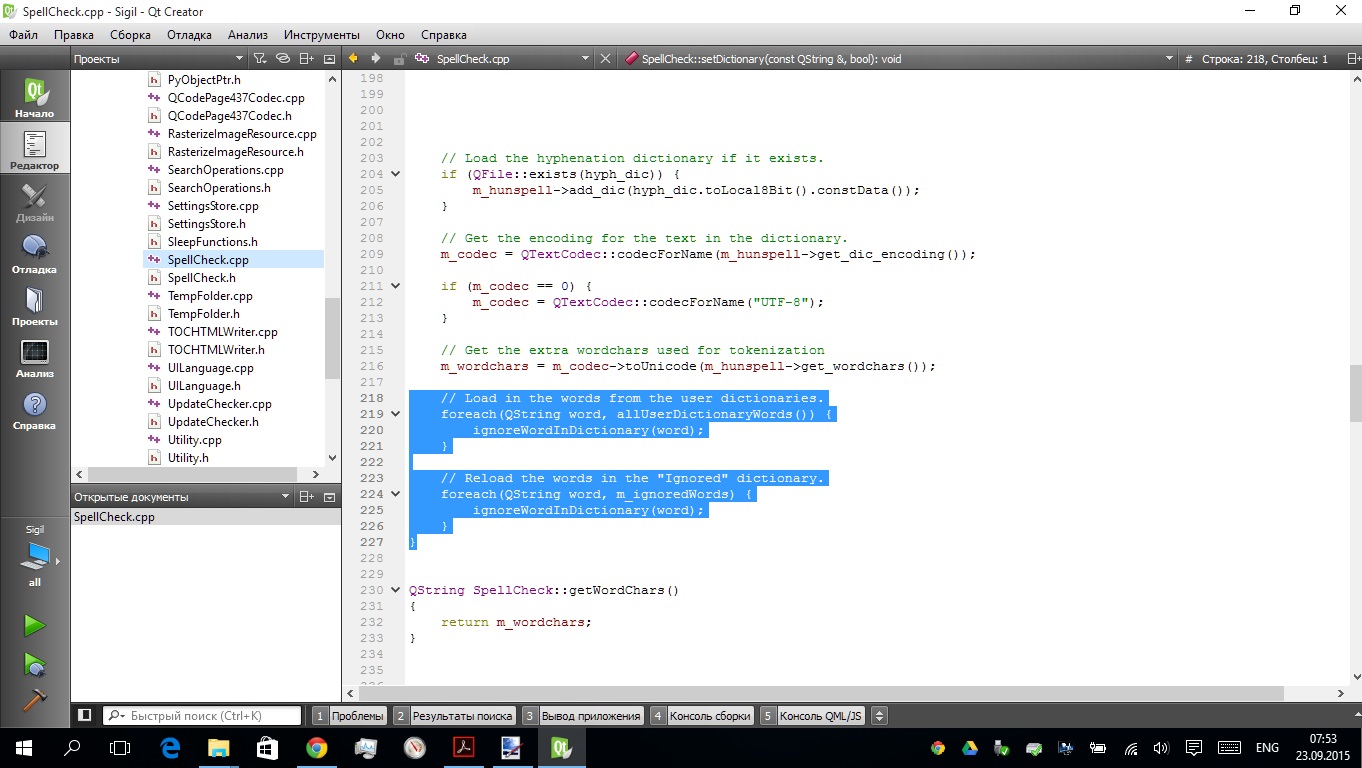Screen dimensions: 1362x768
Task: Collapse the code fold at line 219
Action: coord(396,414)
